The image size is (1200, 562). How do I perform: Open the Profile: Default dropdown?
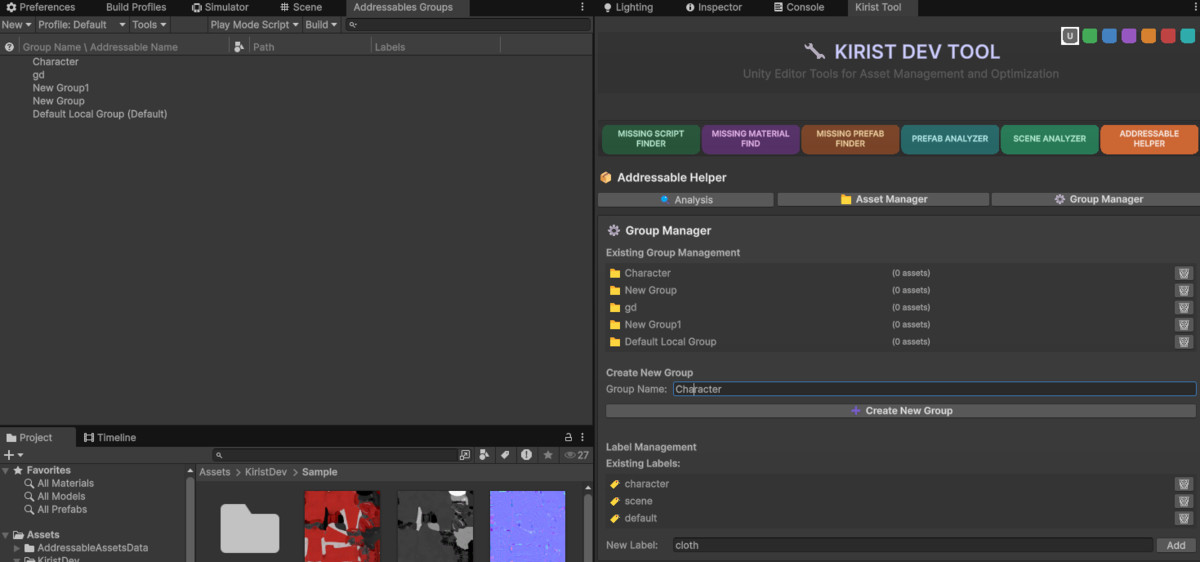82,24
